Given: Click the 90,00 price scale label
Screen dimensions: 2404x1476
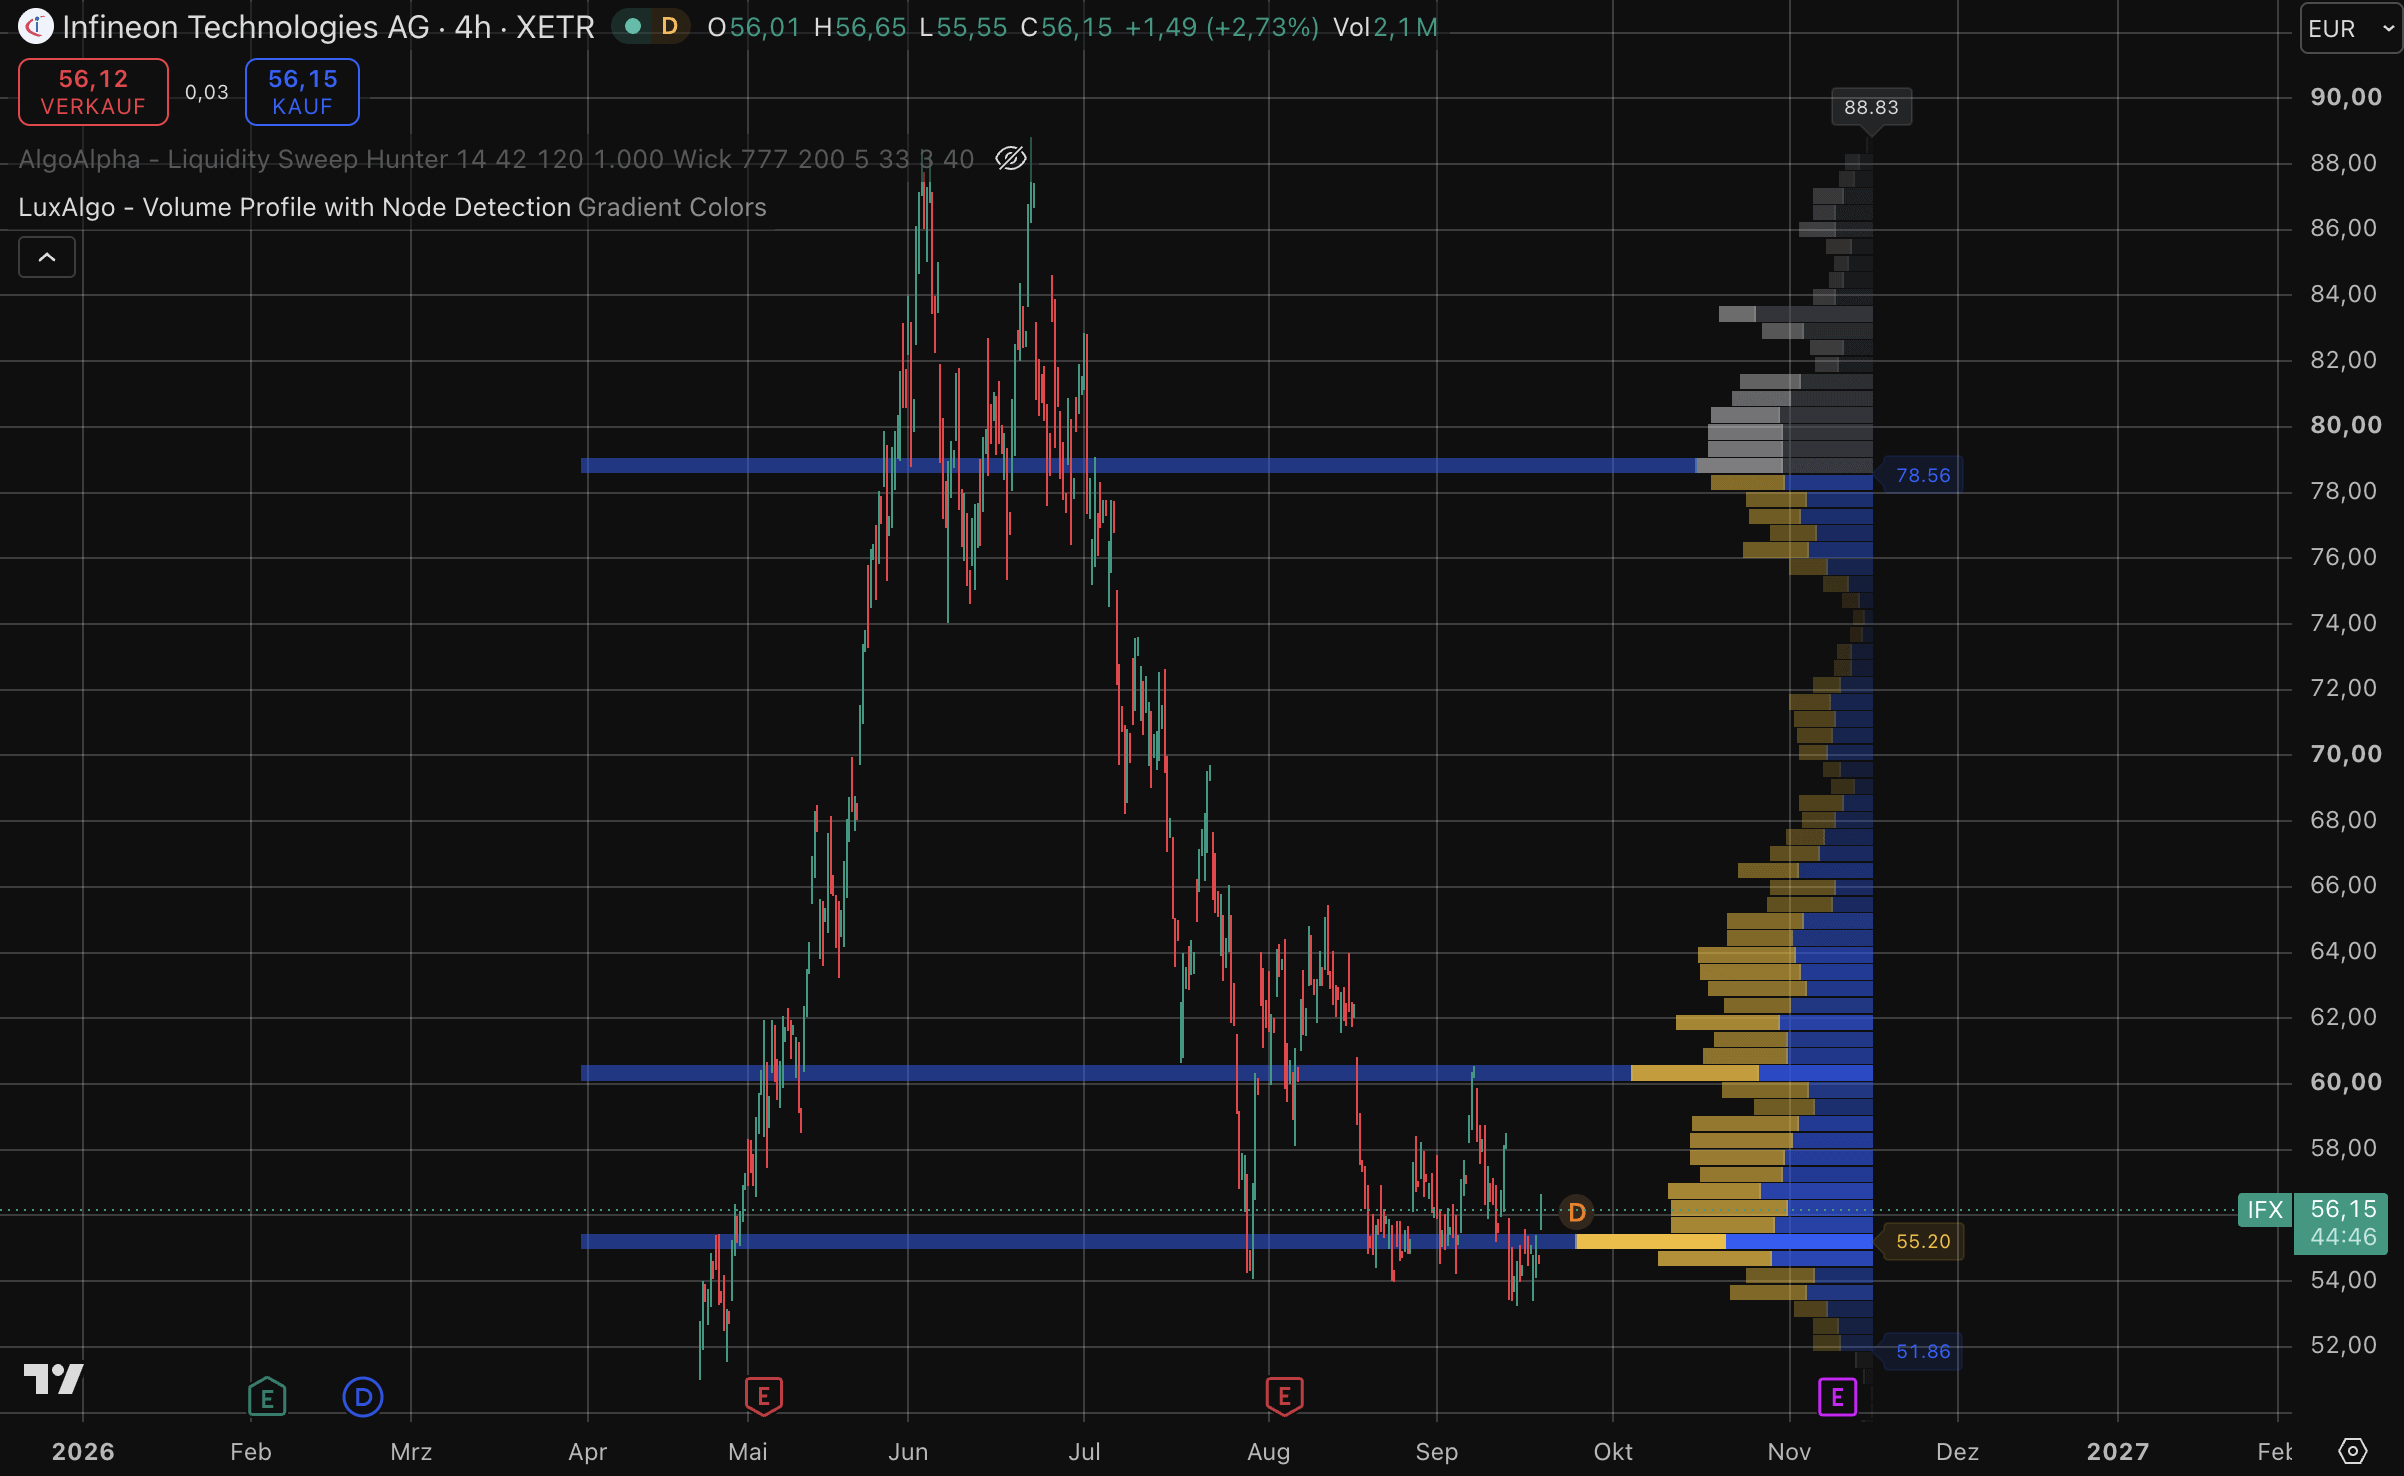Looking at the screenshot, I should [2346, 97].
